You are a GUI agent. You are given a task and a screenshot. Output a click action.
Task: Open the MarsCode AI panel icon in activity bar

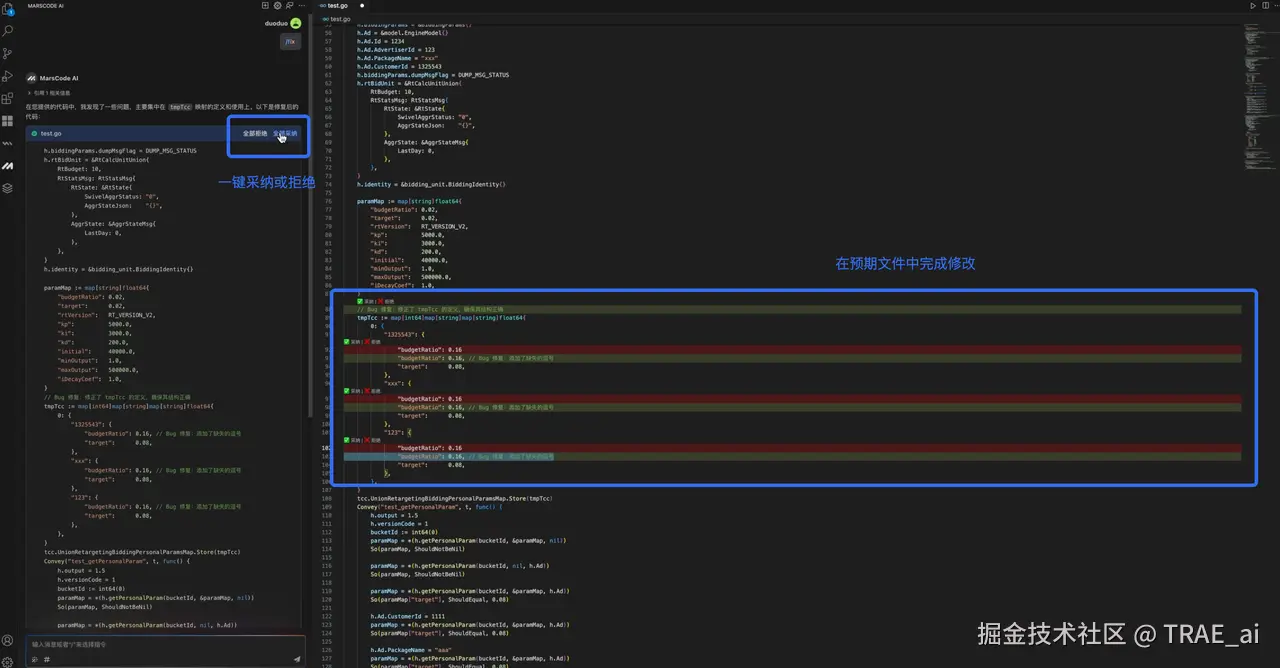tap(8, 165)
